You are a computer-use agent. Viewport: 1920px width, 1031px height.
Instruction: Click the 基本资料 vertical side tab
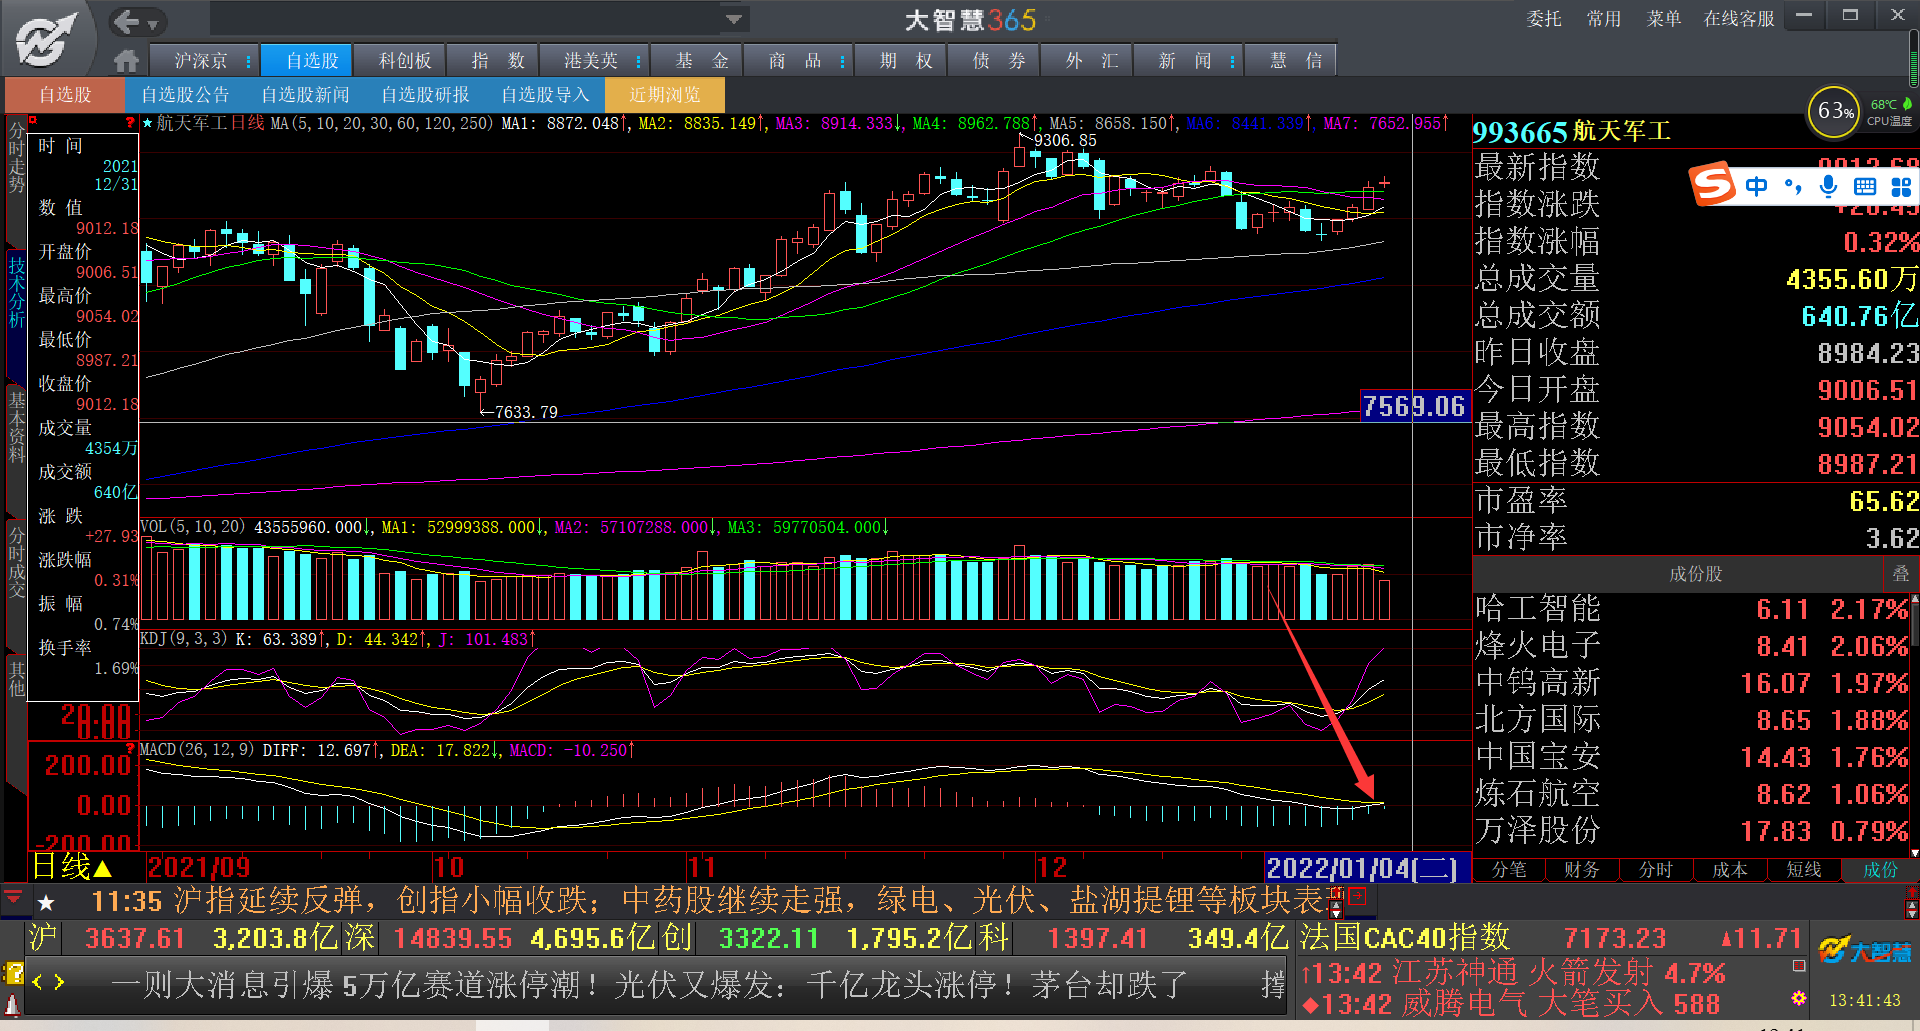(x=16, y=427)
